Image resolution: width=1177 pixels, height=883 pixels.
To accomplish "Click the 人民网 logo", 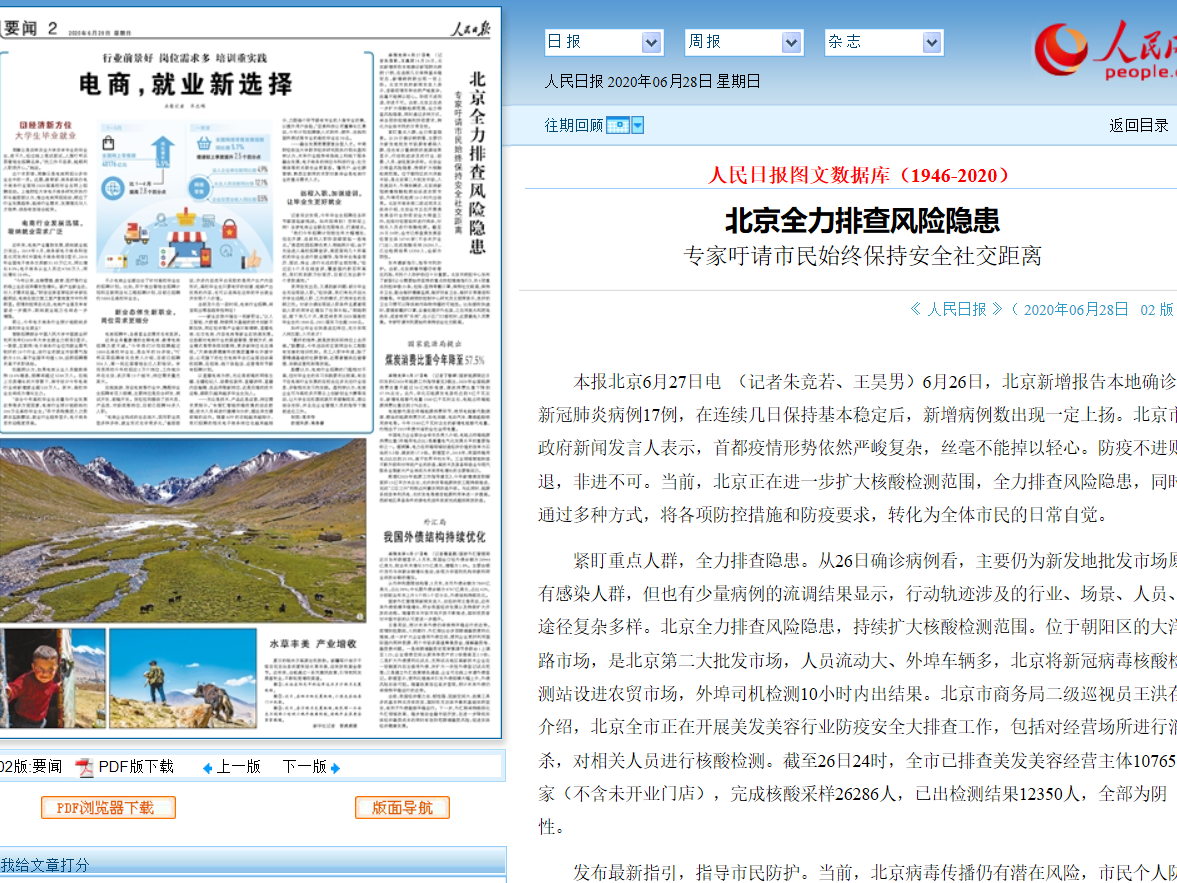I will point(1105,50).
